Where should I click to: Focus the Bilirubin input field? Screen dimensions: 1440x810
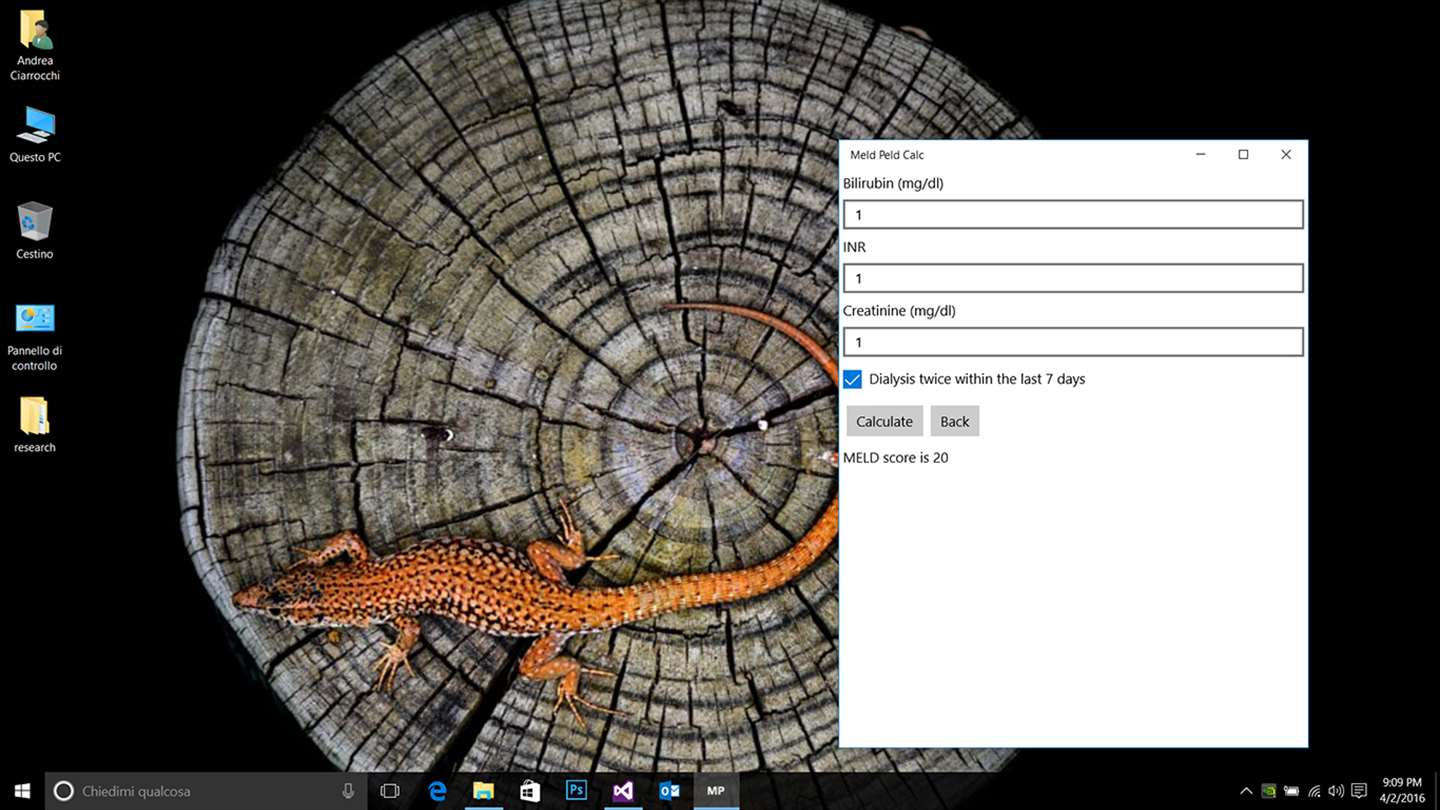click(x=1073, y=214)
